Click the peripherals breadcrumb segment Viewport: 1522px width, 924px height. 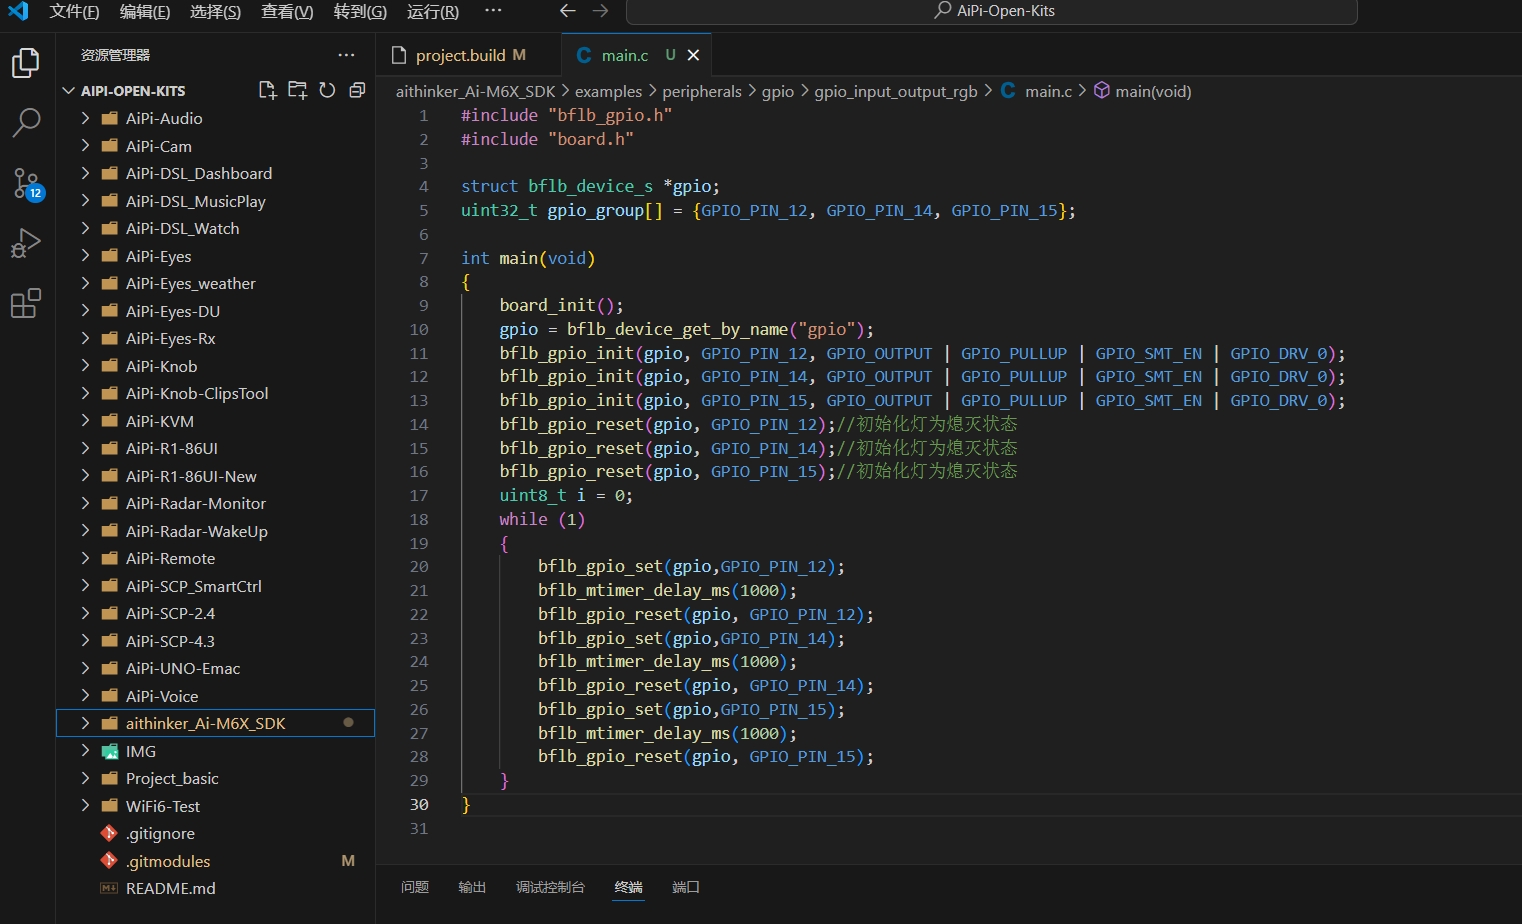coord(702,91)
